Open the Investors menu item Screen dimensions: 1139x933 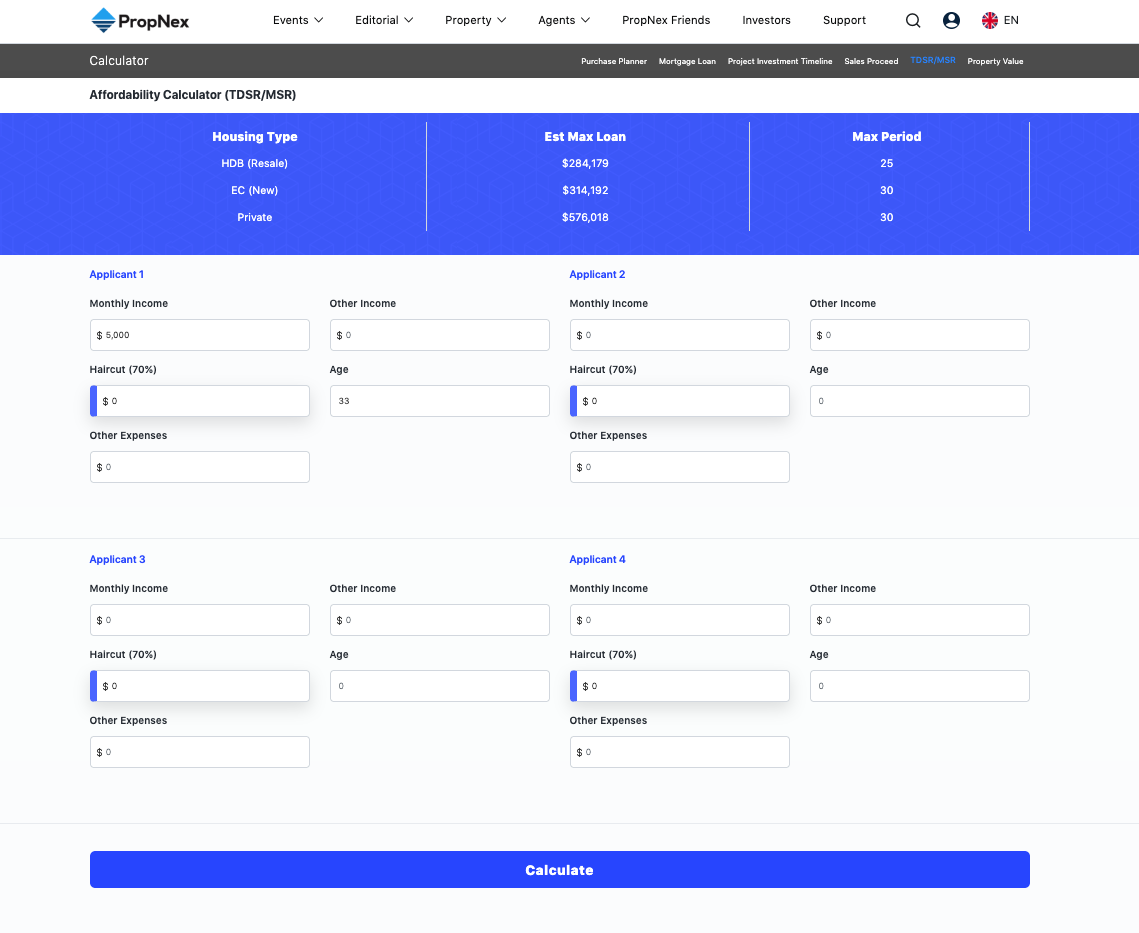pyautogui.click(x=766, y=20)
